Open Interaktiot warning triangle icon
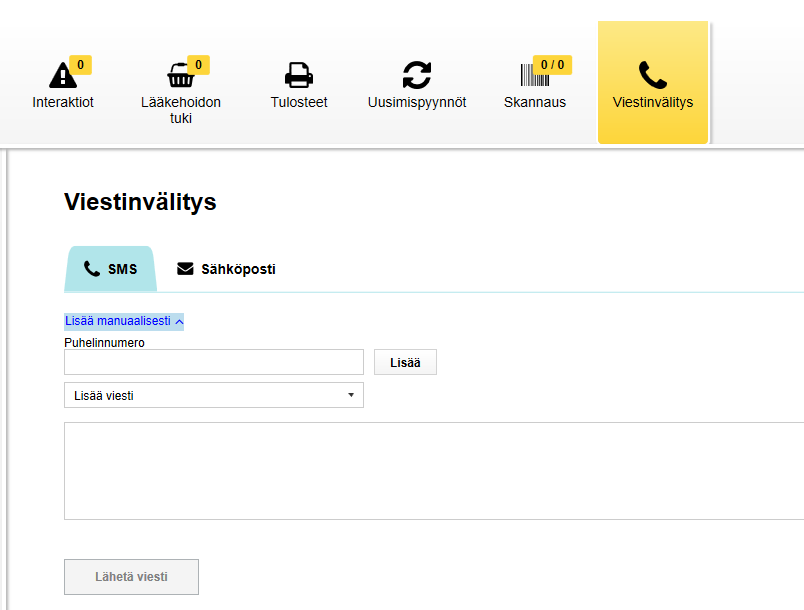Screen dimensions: 804x610 (63, 75)
